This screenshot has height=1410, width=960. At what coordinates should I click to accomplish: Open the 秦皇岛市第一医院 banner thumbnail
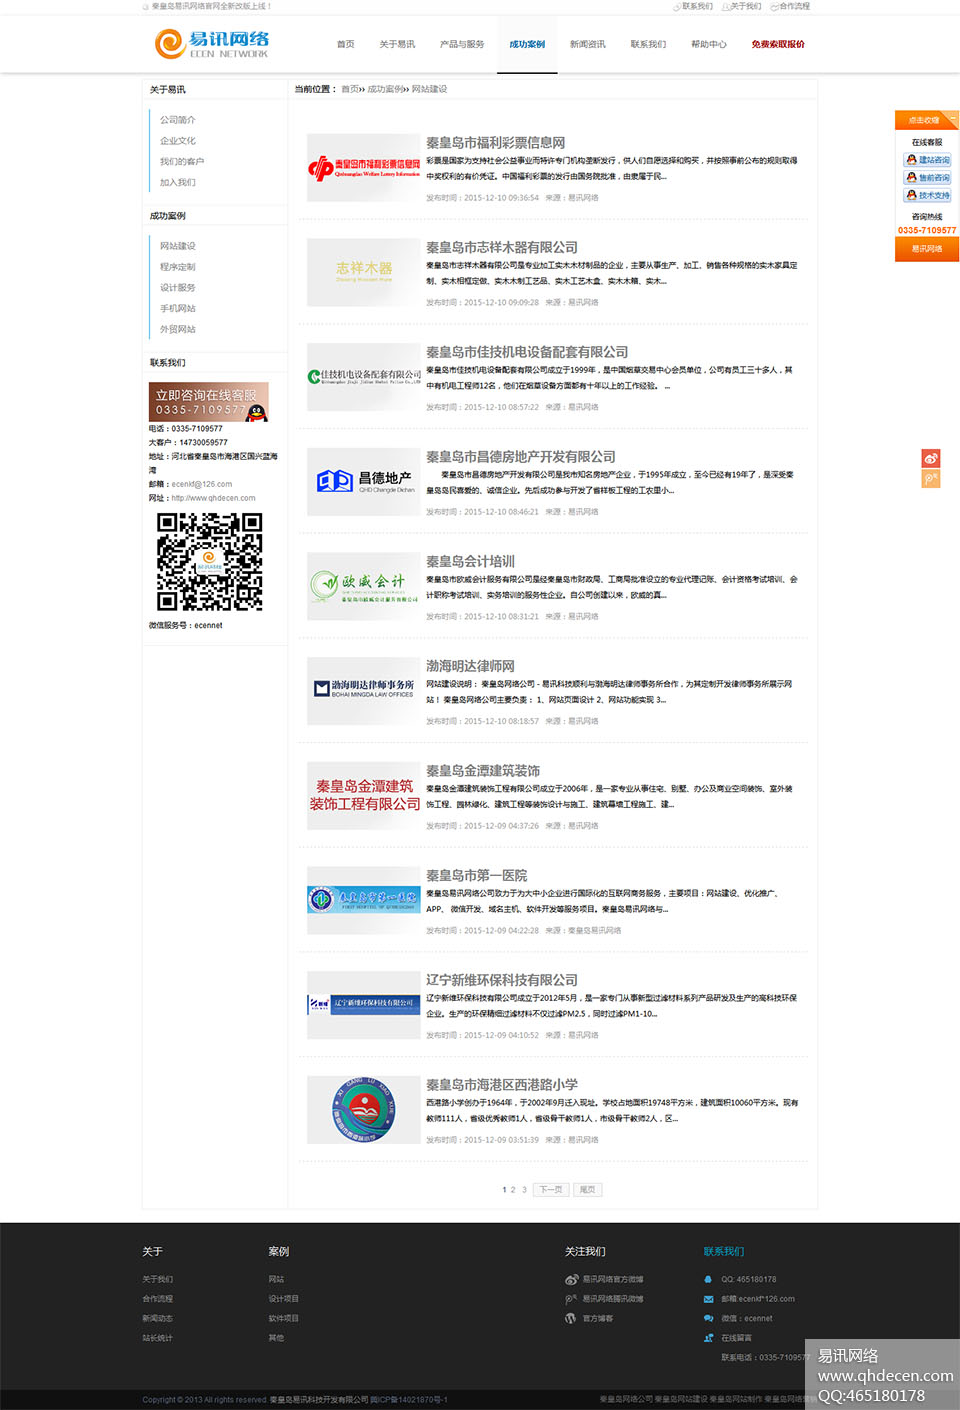[364, 901]
